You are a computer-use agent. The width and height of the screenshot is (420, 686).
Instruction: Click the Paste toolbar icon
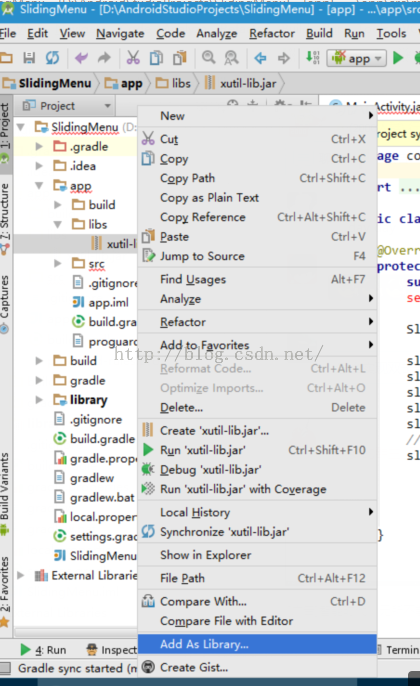tap(179, 57)
